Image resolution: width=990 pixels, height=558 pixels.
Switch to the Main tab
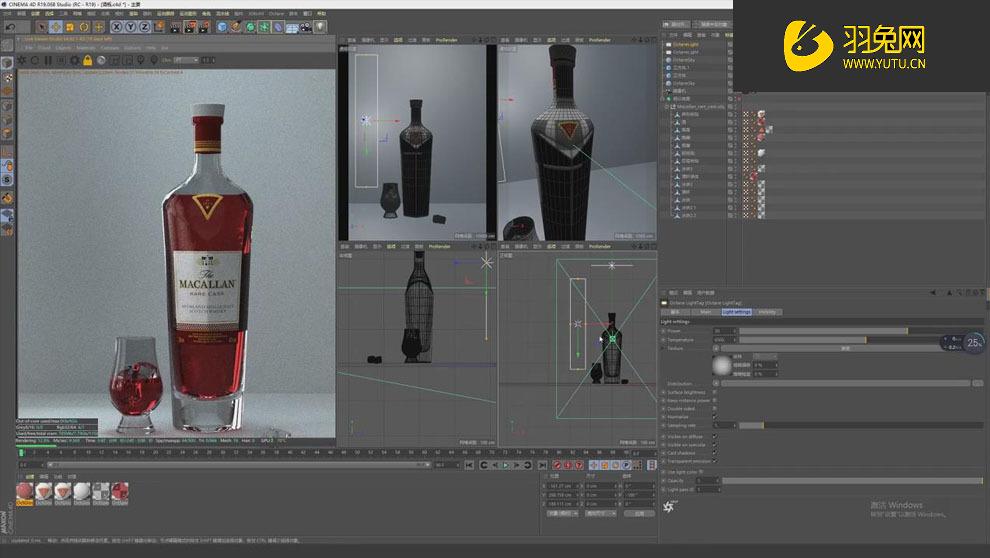click(x=706, y=312)
